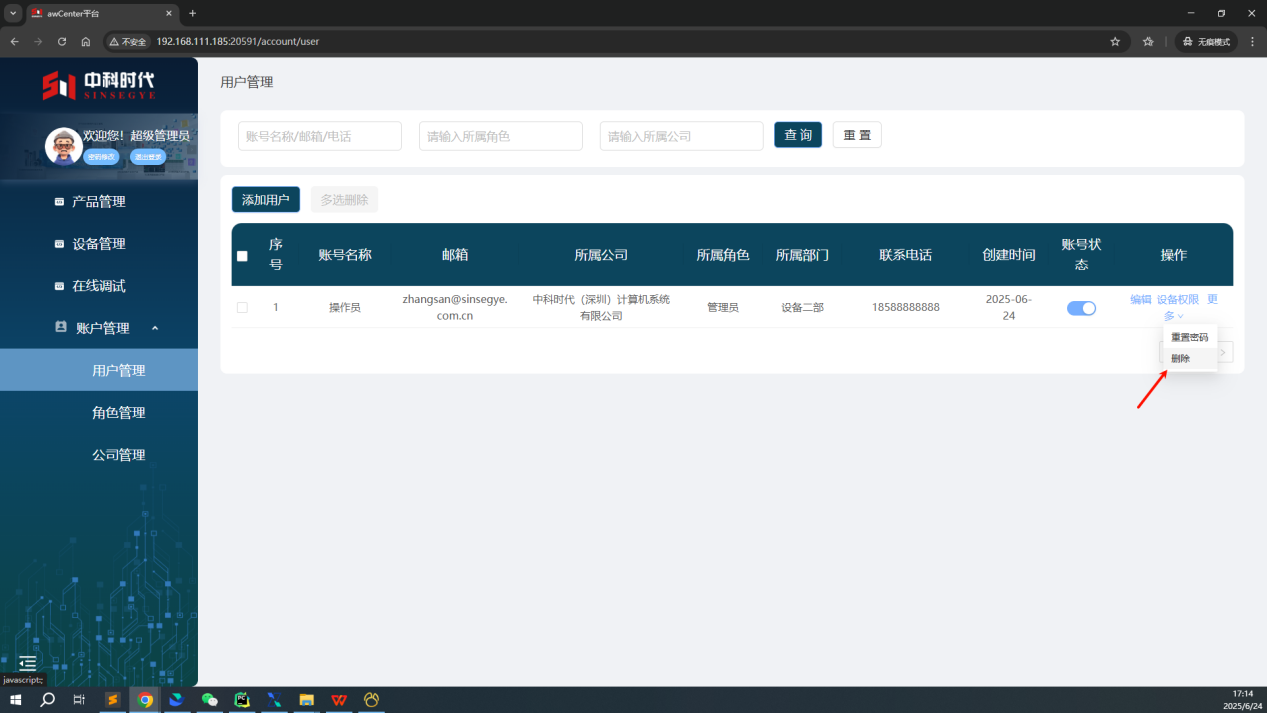
Task: Click the 添加用户 button
Action: point(265,200)
